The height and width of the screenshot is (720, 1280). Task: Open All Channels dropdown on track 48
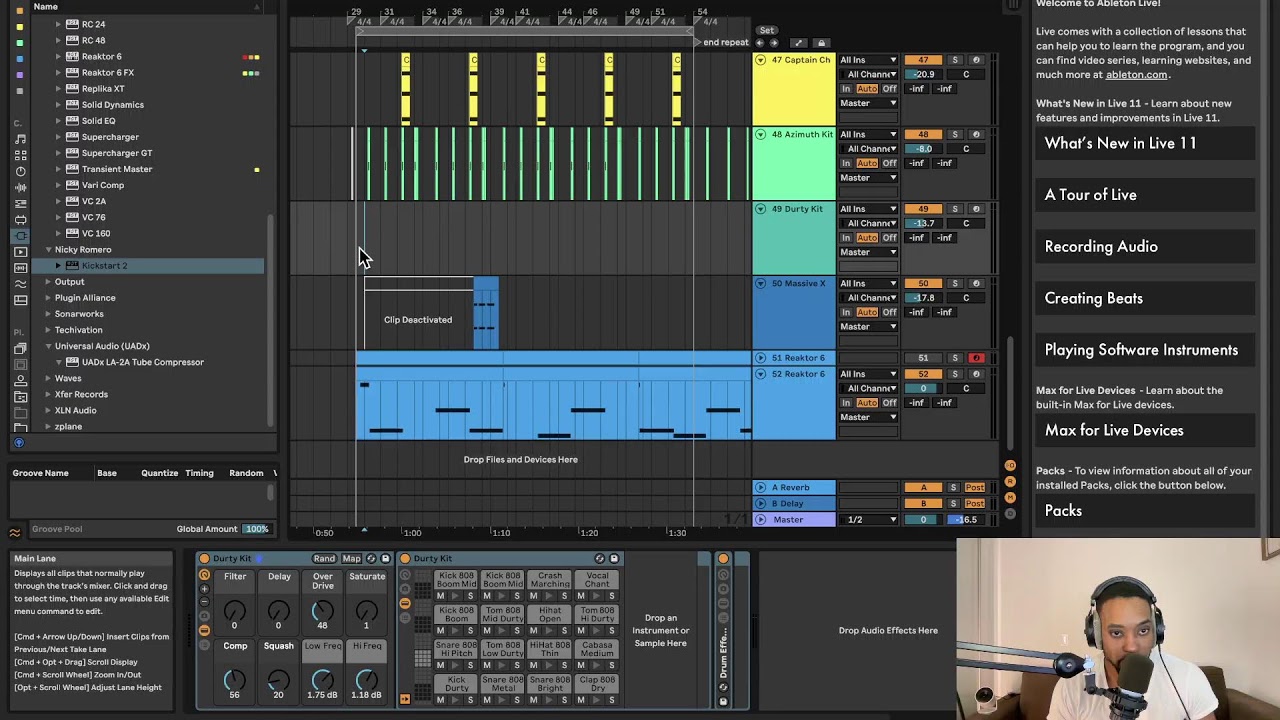pos(868,149)
